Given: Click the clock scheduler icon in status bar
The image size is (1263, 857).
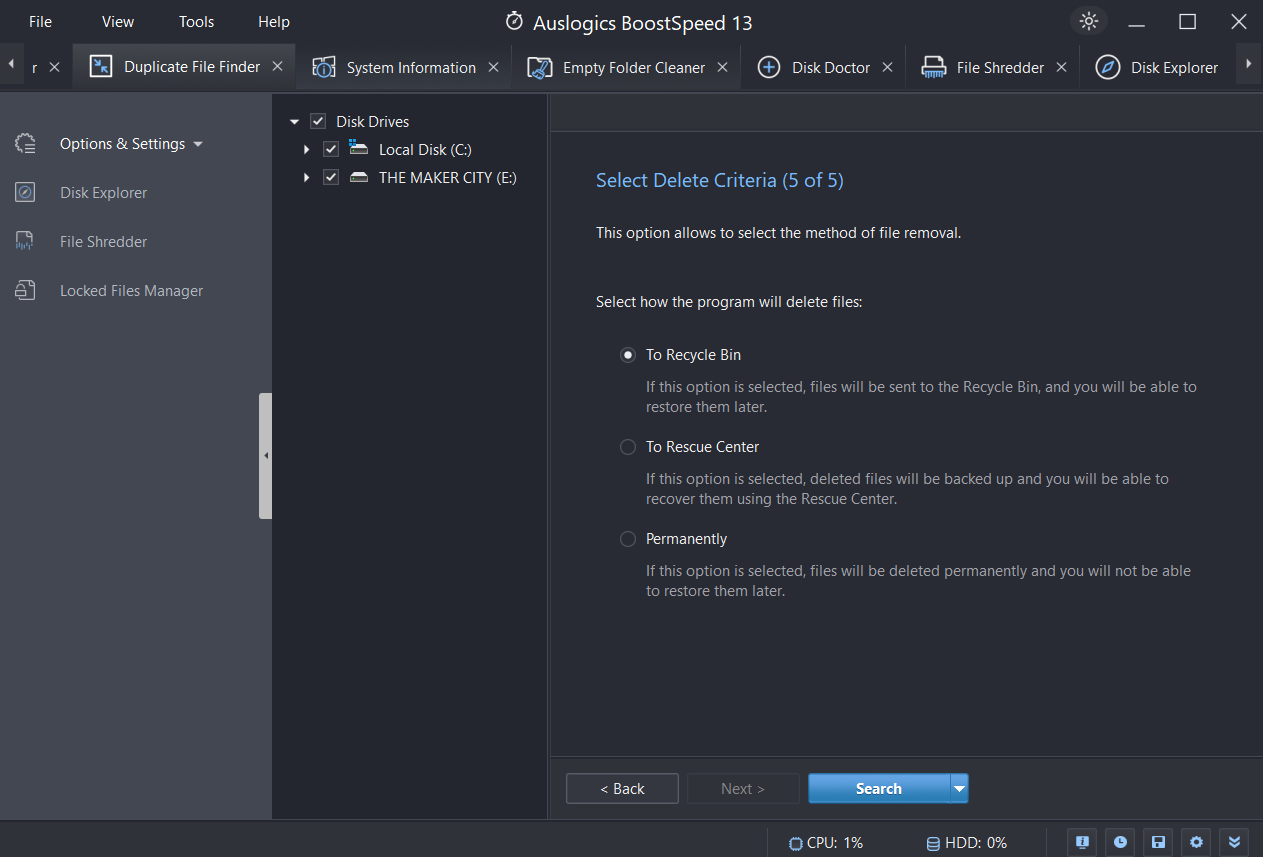Looking at the screenshot, I should click(1121, 842).
